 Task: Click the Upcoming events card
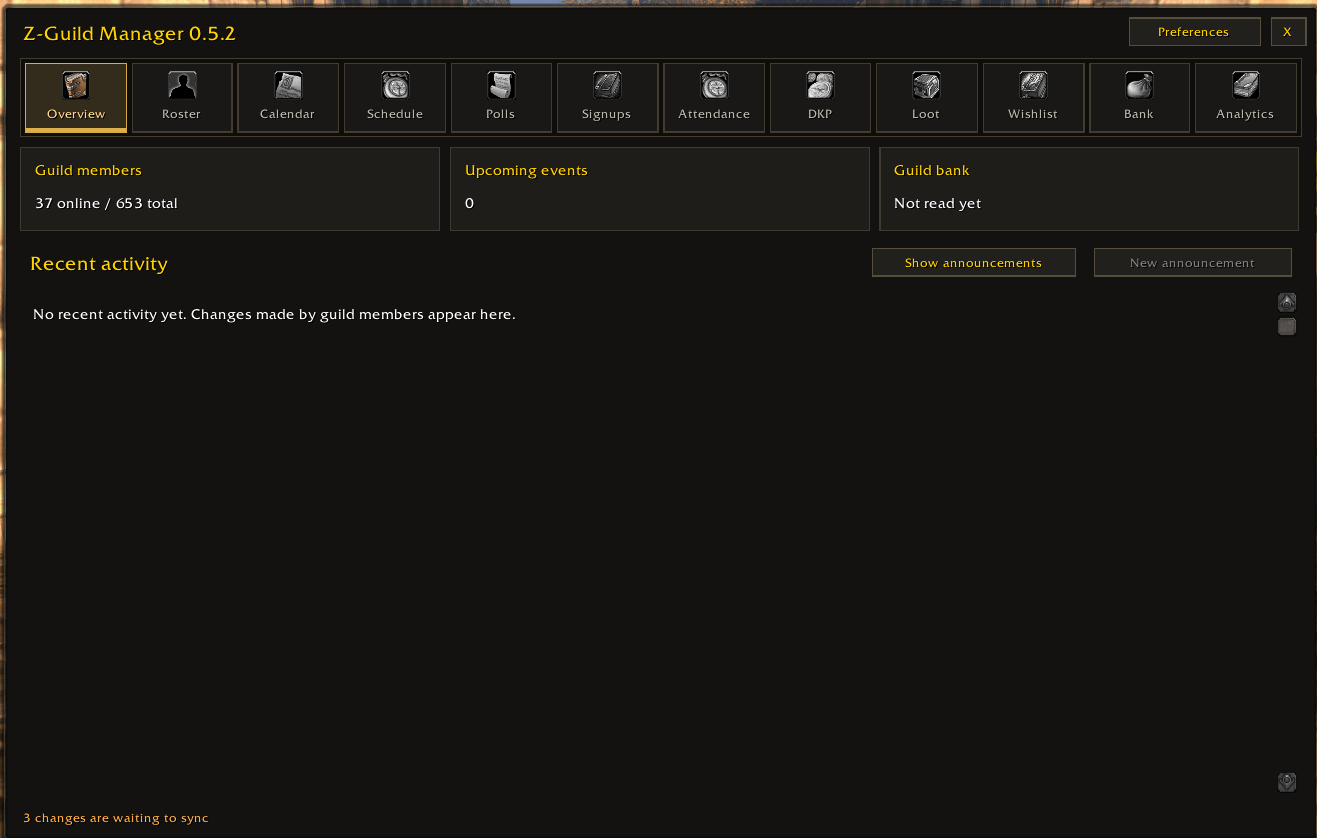[660, 189]
